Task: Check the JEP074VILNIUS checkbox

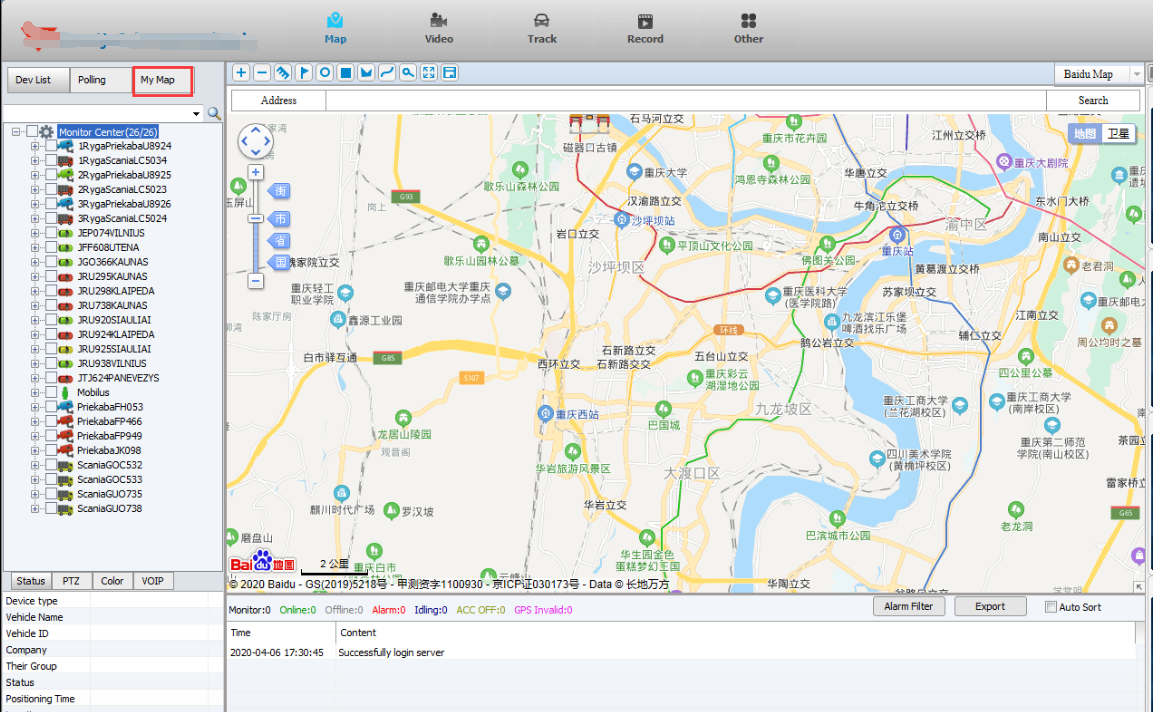Action: point(51,232)
